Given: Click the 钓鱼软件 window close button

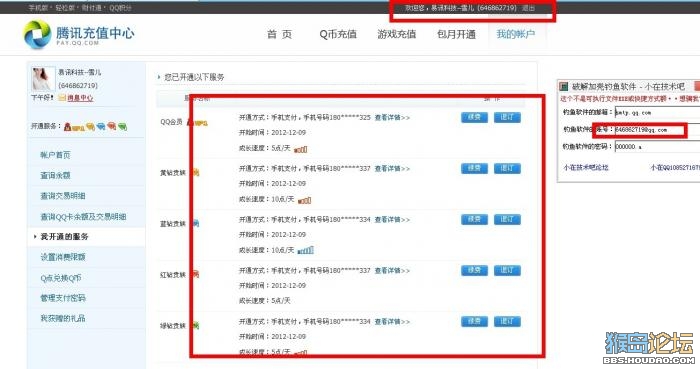Looking at the screenshot, I should coord(696,86).
